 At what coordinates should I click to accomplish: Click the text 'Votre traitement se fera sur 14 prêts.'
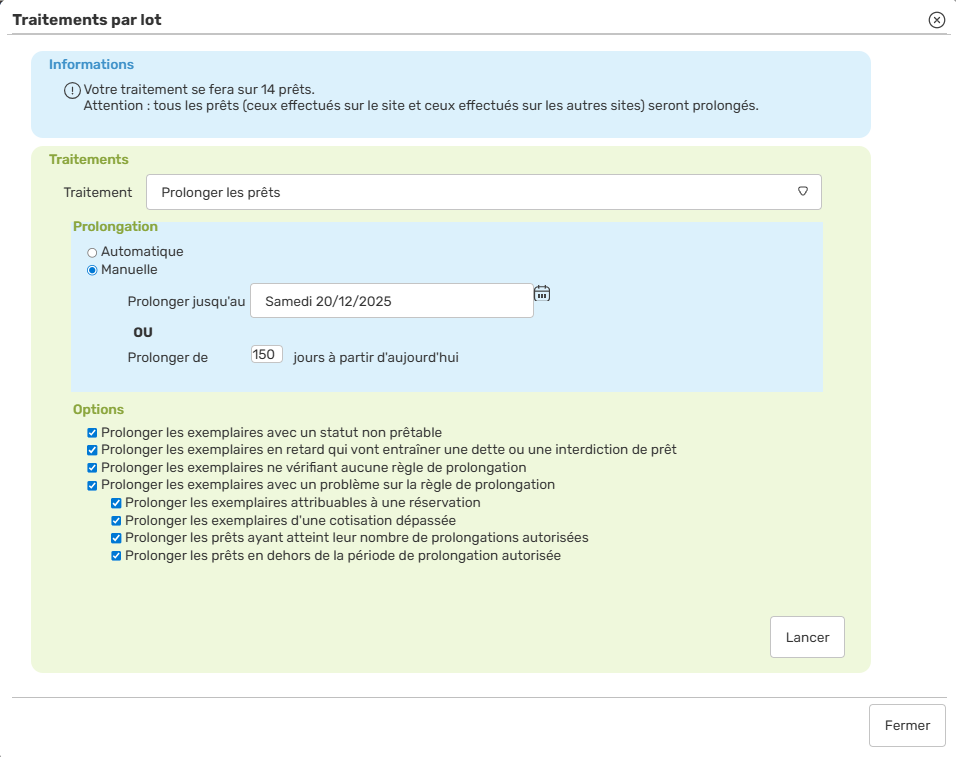pos(199,90)
